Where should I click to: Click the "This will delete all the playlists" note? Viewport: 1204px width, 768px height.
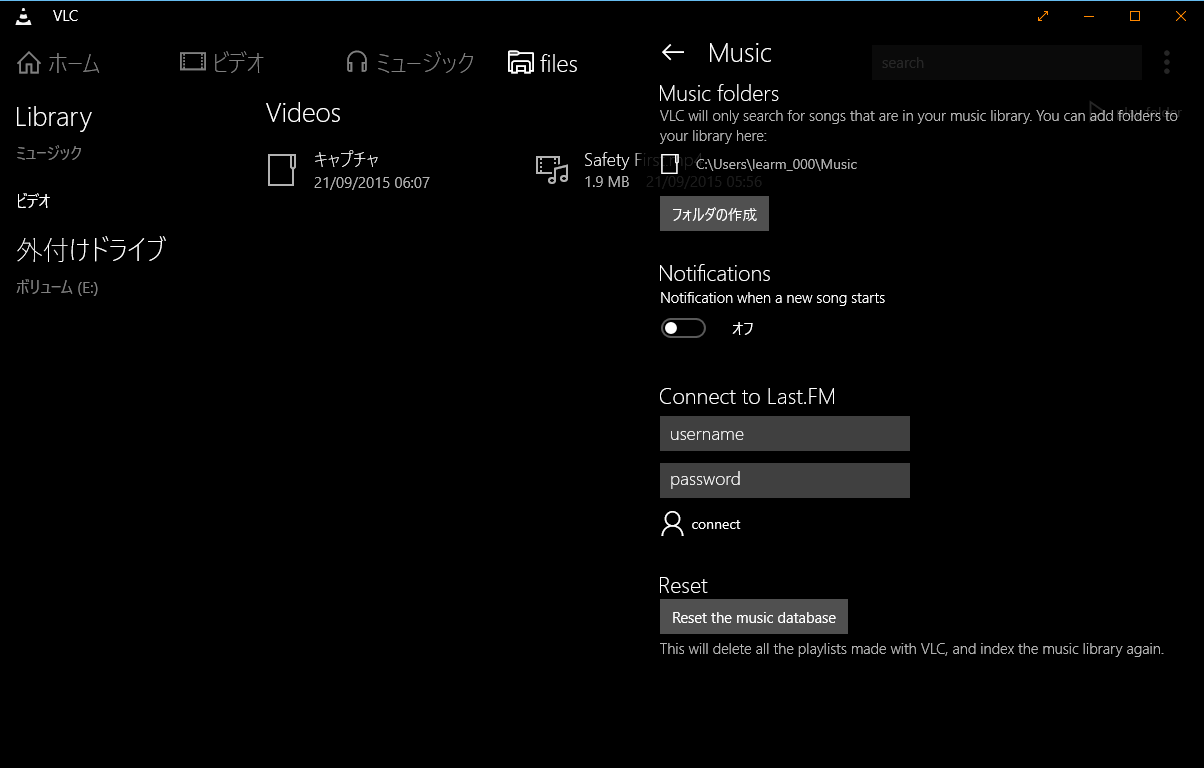(912, 649)
